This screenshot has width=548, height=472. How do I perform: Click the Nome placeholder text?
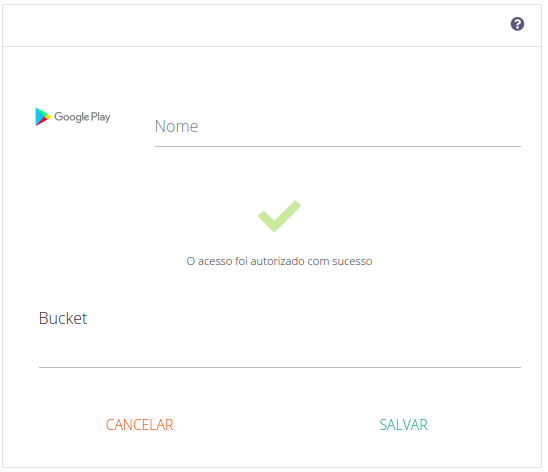click(x=176, y=126)
